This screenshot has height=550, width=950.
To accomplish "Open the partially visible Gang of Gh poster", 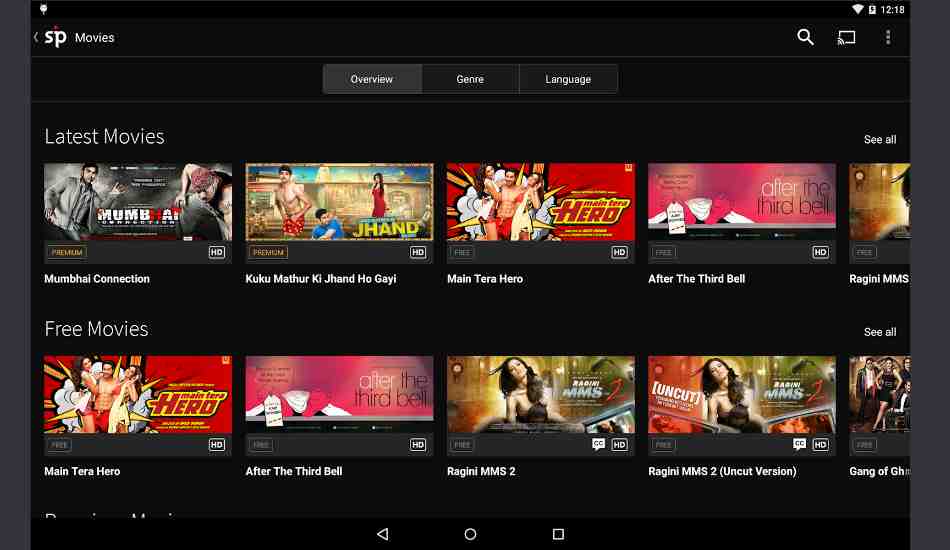I will [879, 394].
